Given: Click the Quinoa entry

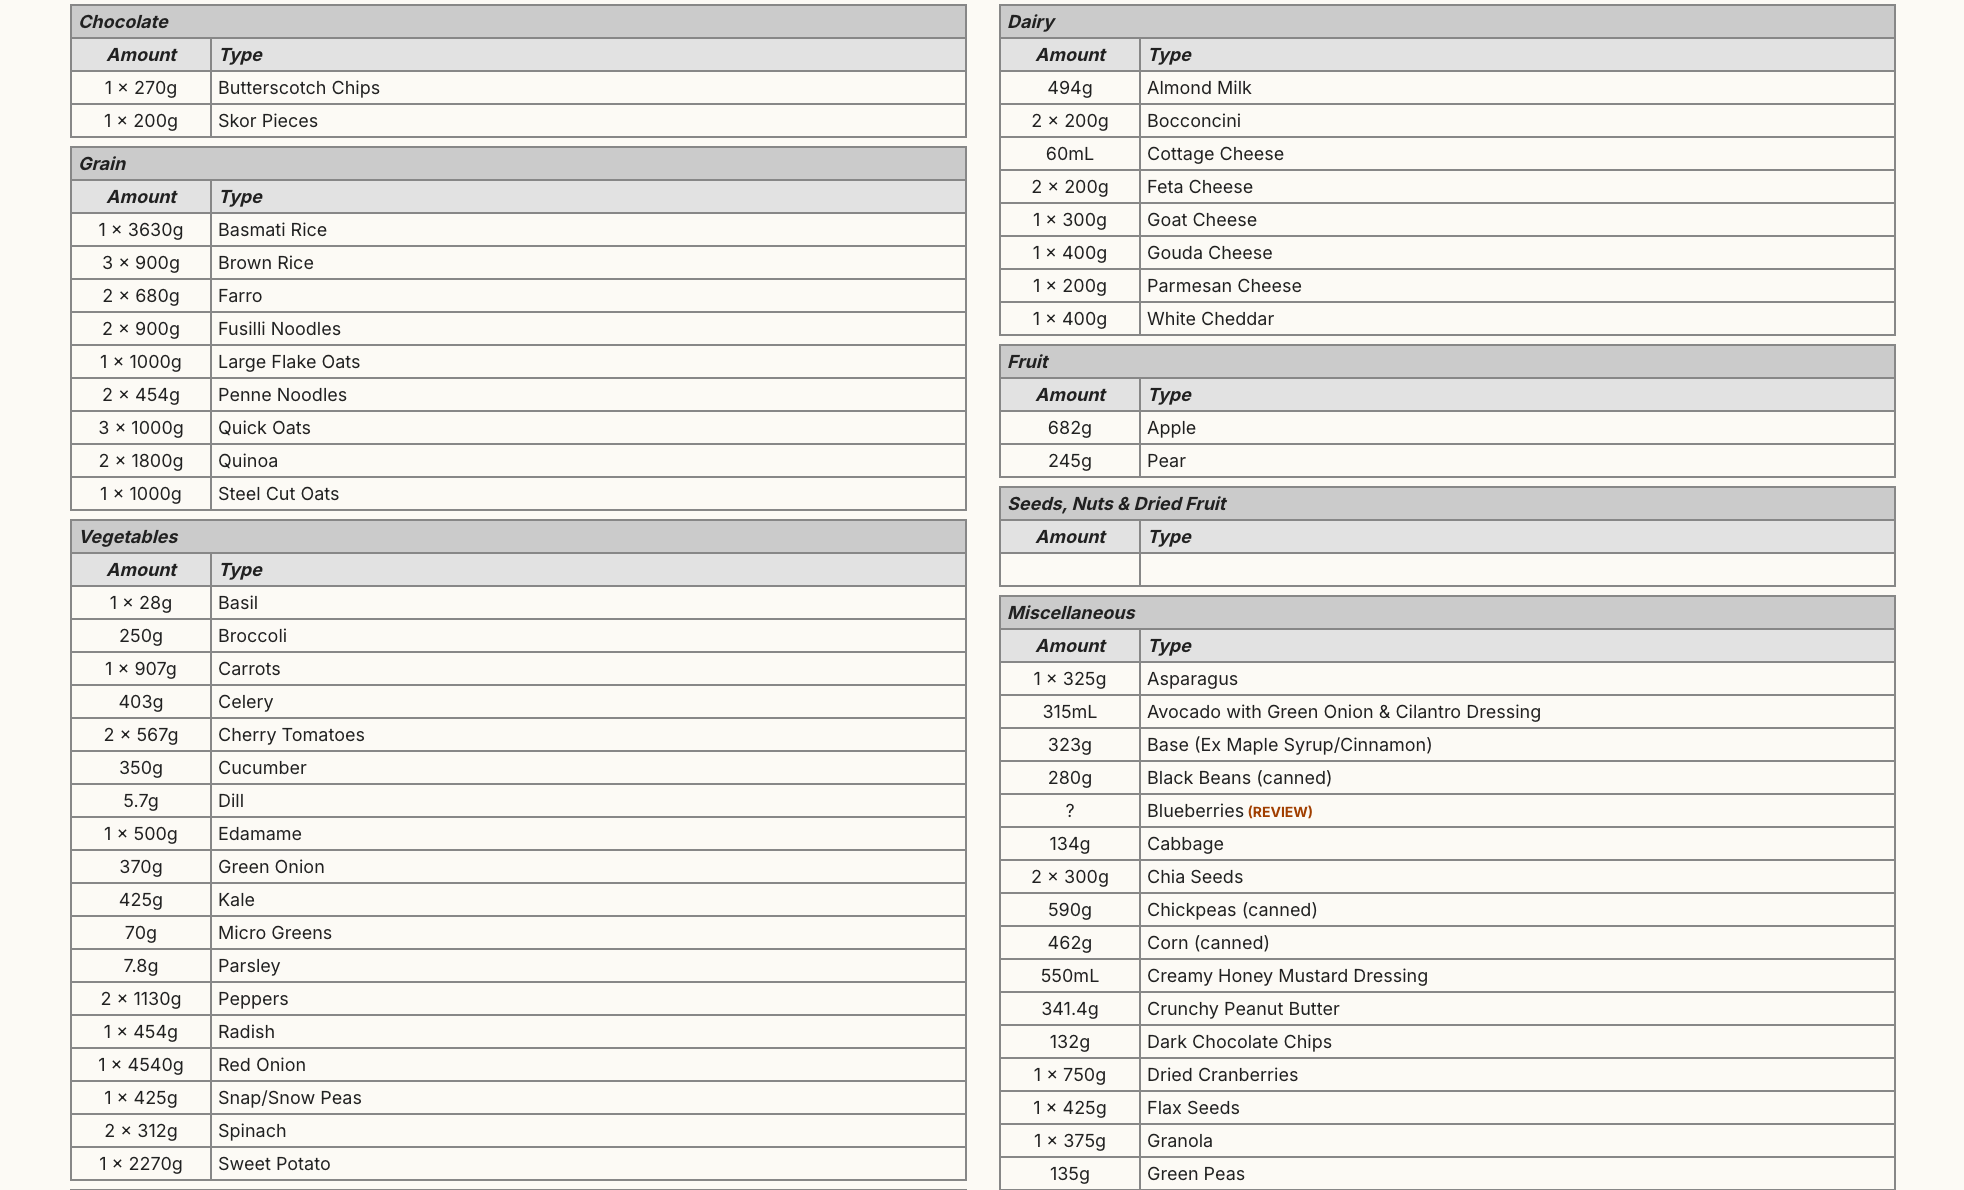Looking at the screenshot, I should tap(518, 461).
